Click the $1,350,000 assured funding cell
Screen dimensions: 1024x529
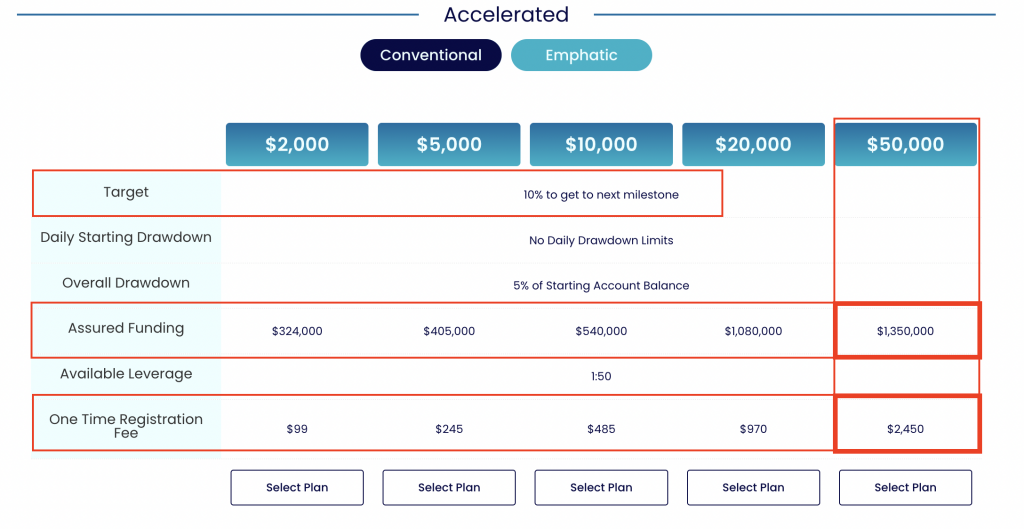(x=908, y=330)
